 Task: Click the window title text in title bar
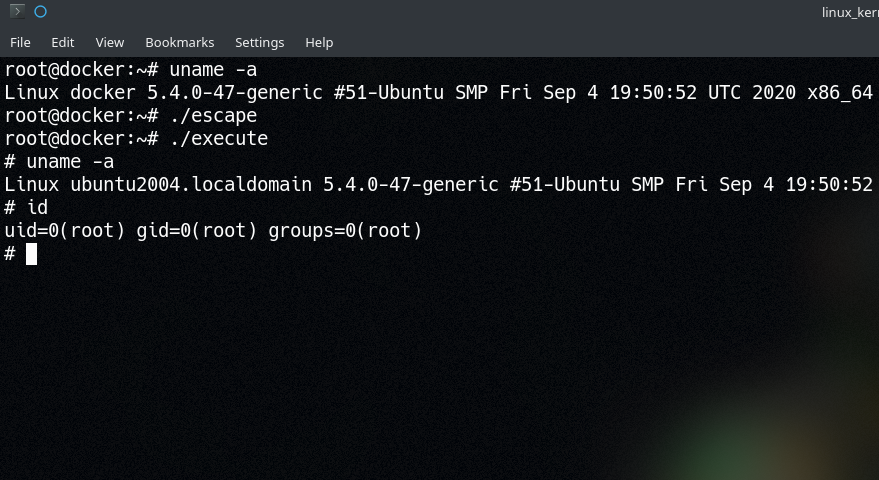(848, 12)
